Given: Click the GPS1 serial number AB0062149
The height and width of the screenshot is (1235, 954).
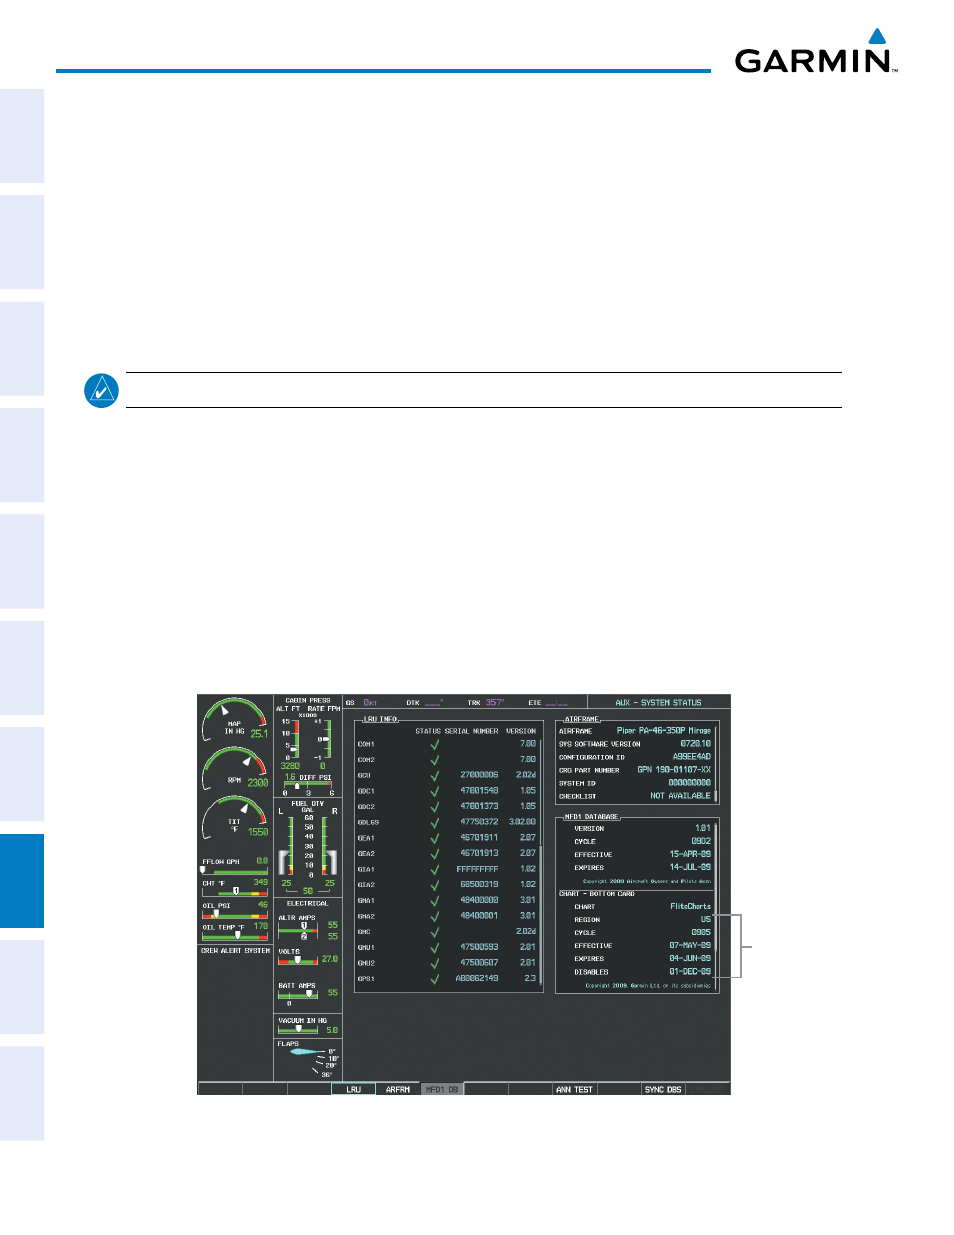Looking at the screenshot, I should [477, 979].
